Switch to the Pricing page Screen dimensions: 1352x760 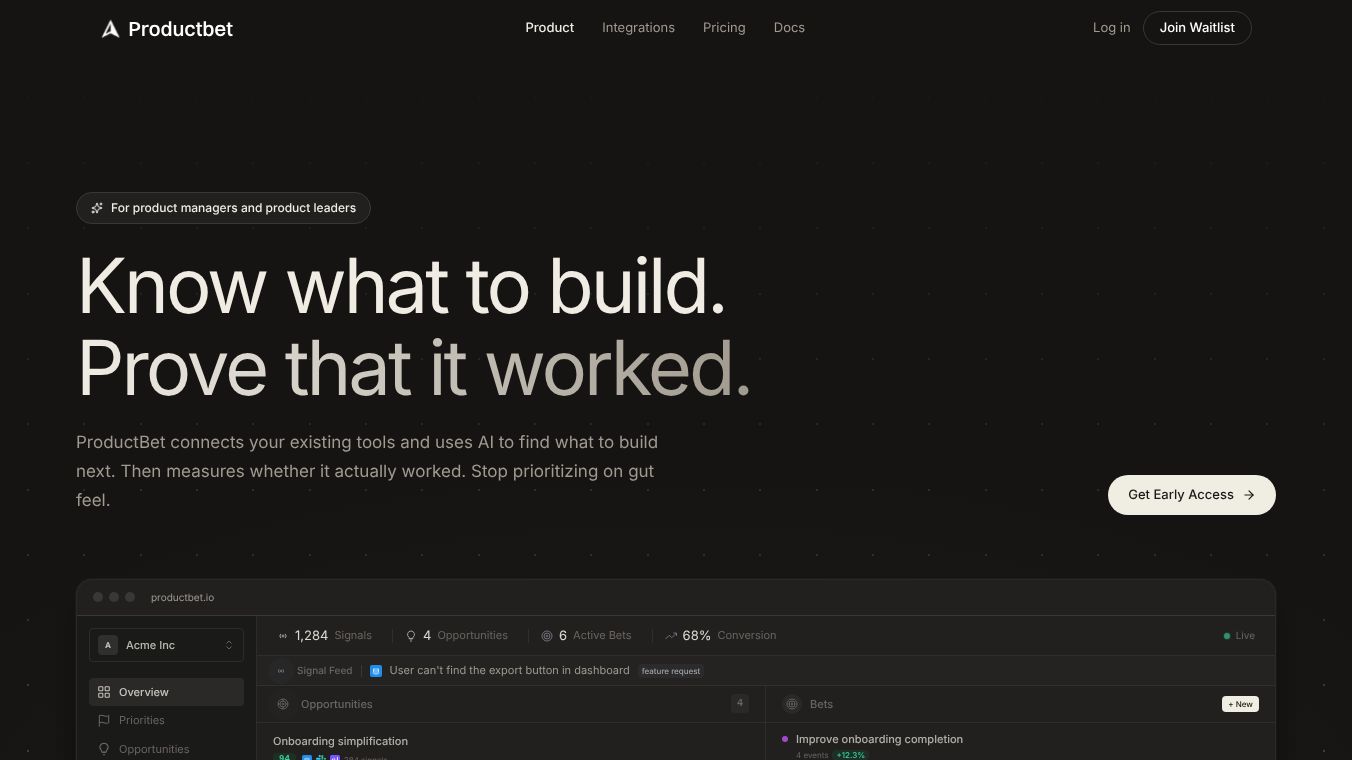(x=724, y=27)
